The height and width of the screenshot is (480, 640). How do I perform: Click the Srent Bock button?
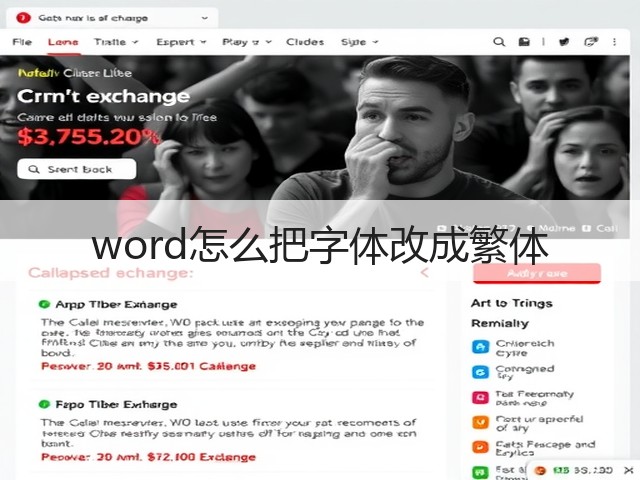[x=76, y=169]
